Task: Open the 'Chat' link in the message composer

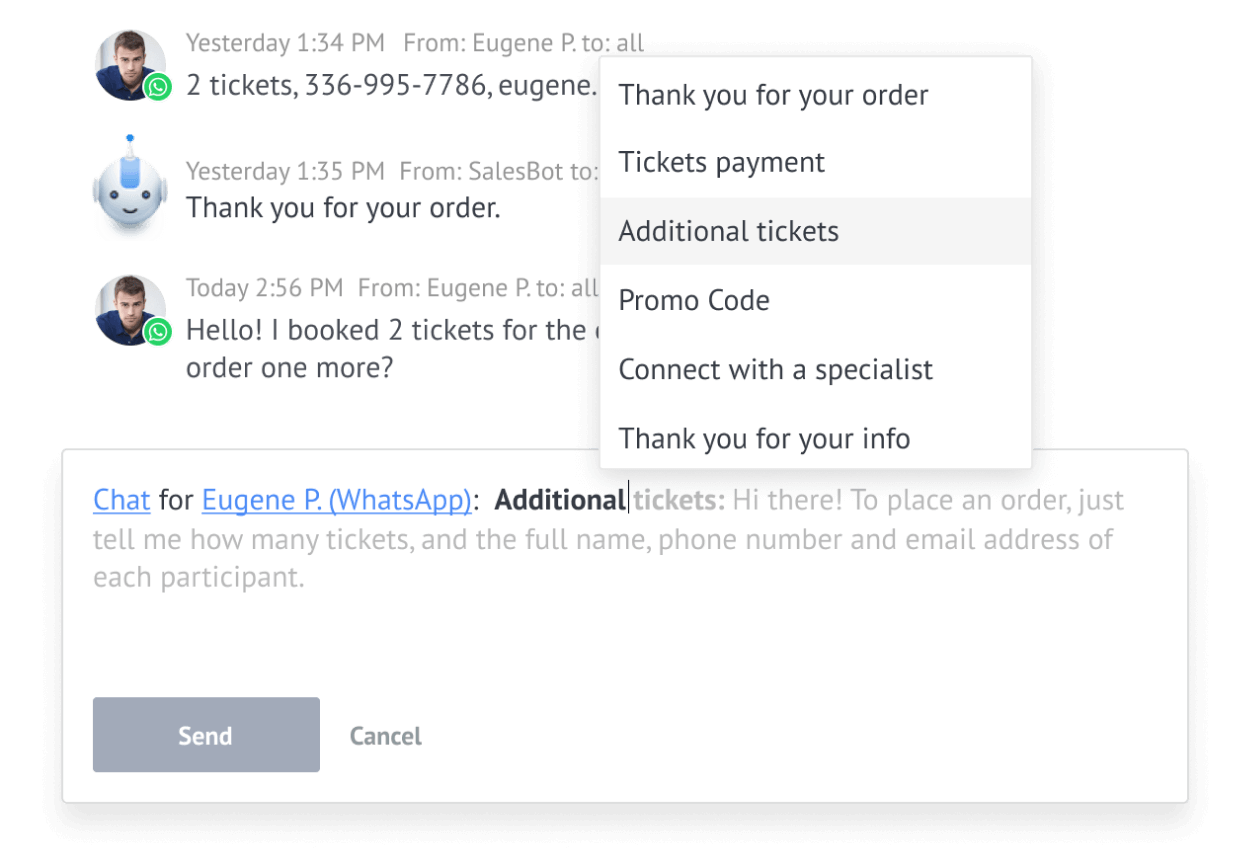Action: tap(122, 499)
